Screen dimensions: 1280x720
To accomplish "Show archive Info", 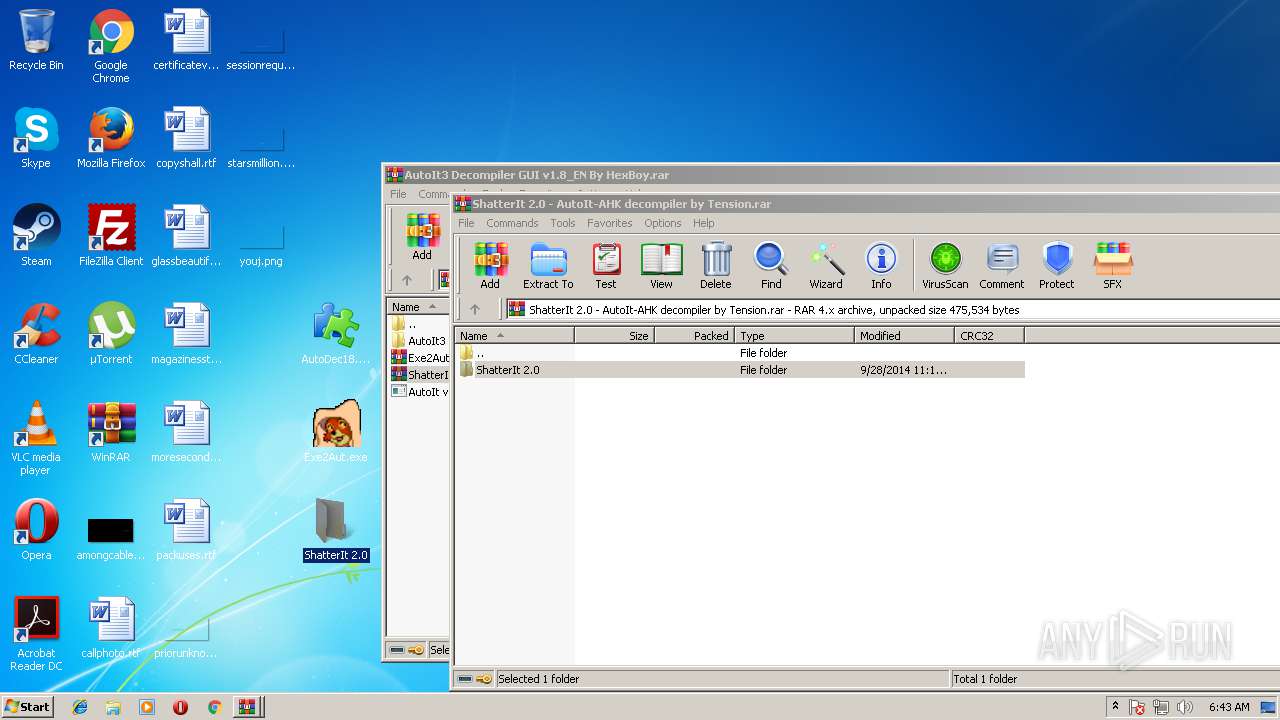I will (881, 266).
